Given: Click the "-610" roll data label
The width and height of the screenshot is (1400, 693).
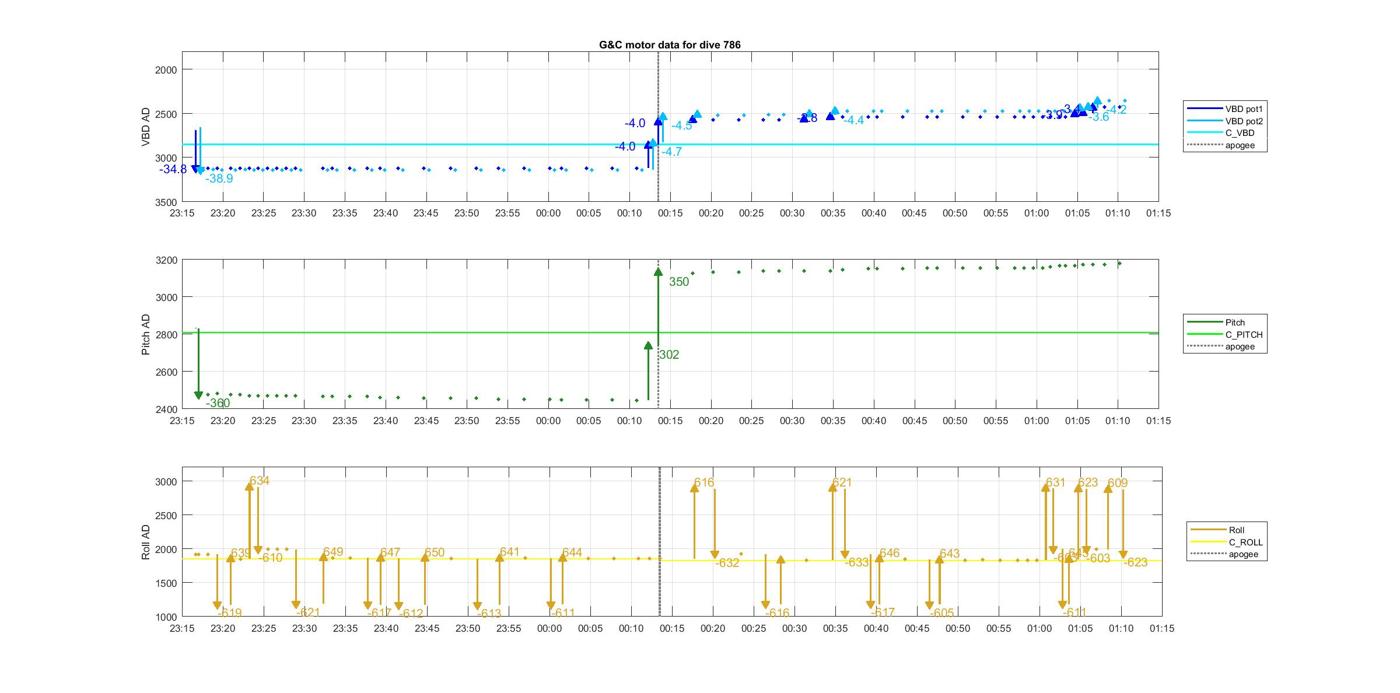Looking at the screenshot, I should pyautogui.click(x=271, y=558).
